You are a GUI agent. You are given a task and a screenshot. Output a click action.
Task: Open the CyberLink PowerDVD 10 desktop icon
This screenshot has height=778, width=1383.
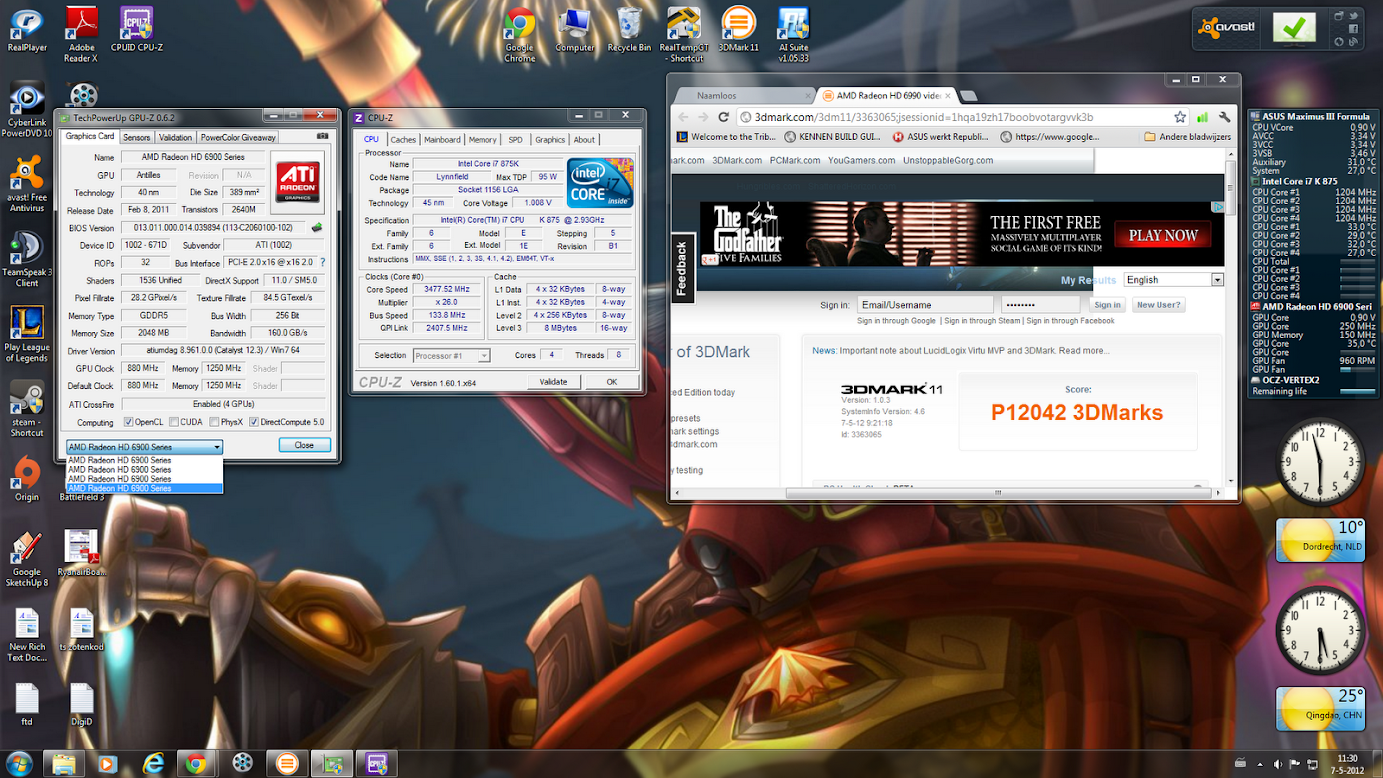(x=27, y=110)
